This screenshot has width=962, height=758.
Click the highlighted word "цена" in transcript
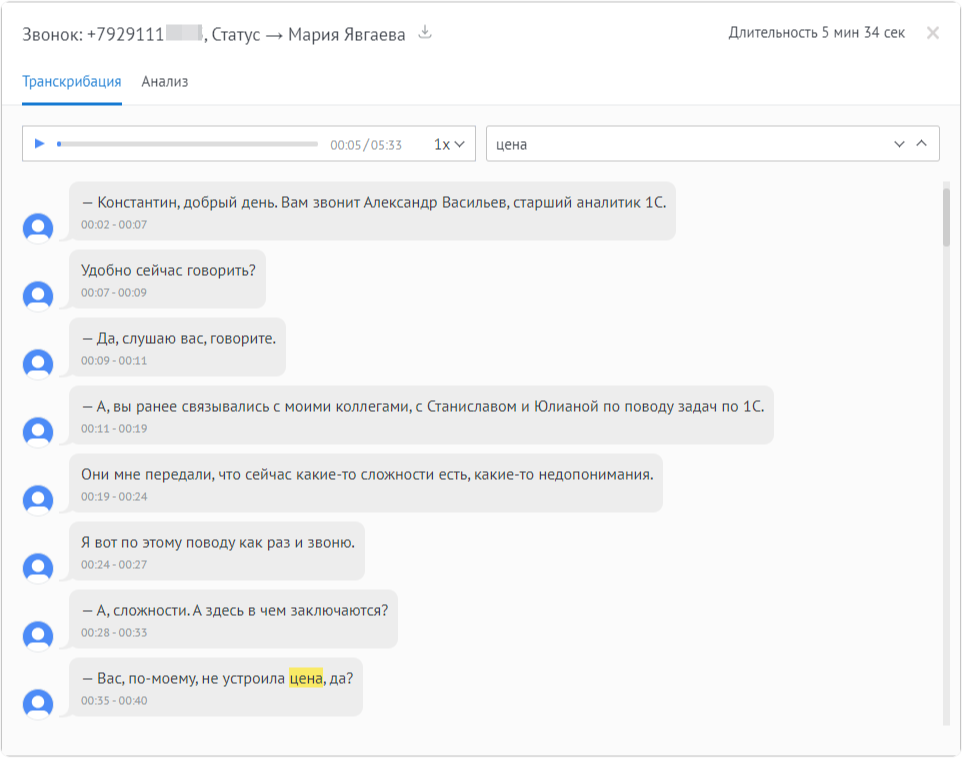click(306, 679)
